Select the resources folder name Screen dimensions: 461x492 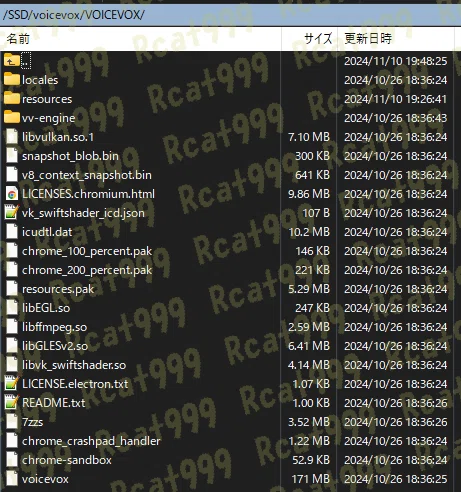tap(47, 99)
